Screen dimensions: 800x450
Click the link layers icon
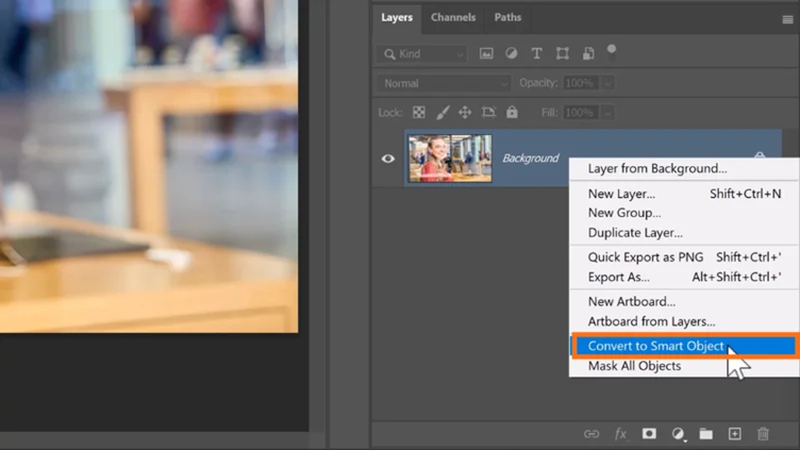(591, 434)
